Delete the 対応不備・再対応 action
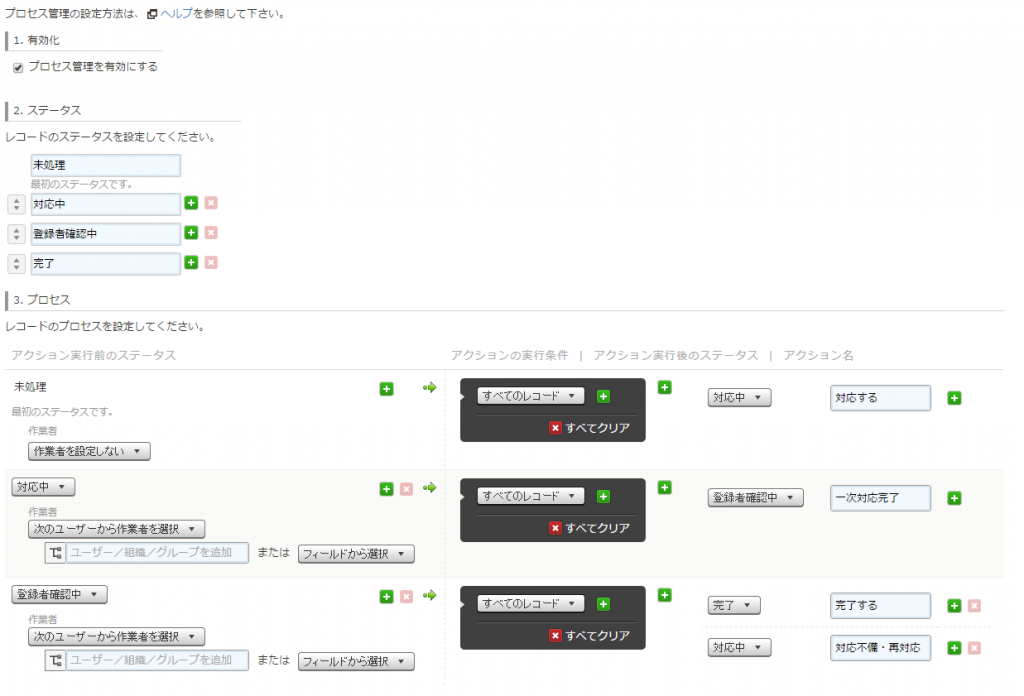 974,648
